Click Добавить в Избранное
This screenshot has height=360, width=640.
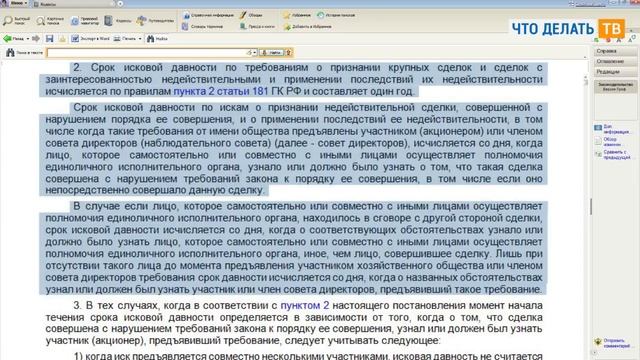point(307,27)
